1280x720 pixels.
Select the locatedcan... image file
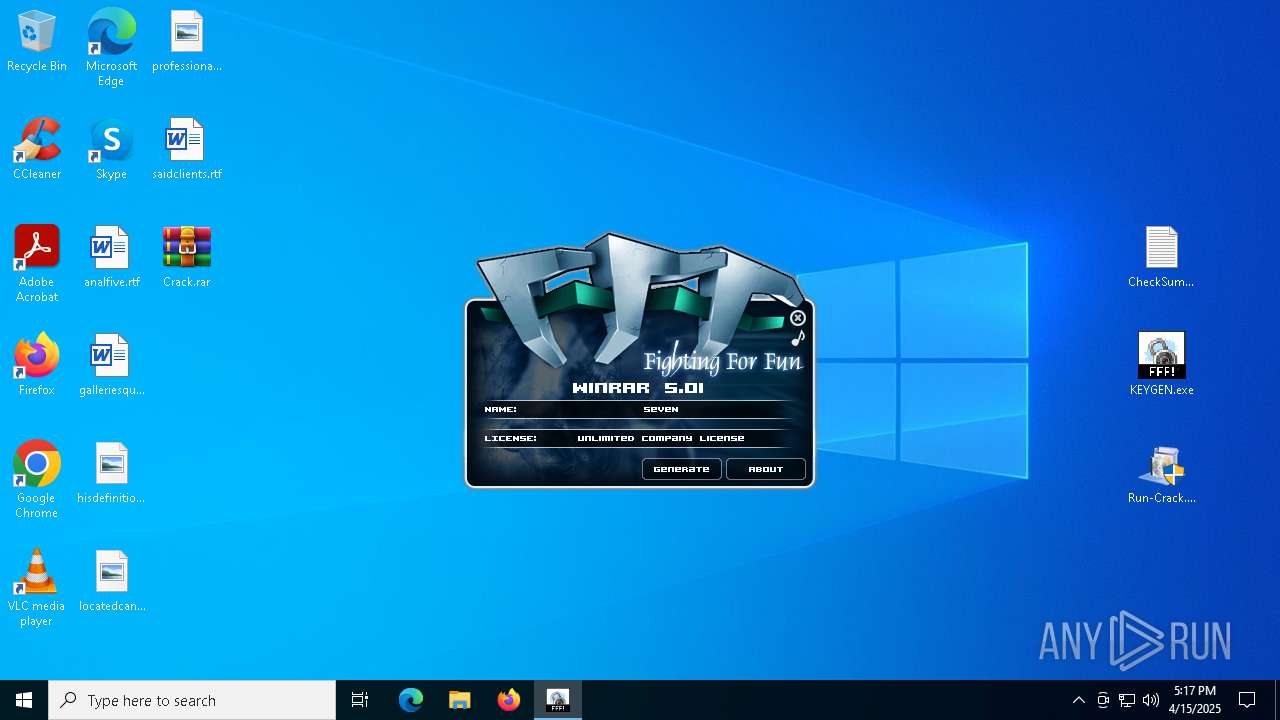(x=111, y=581)
